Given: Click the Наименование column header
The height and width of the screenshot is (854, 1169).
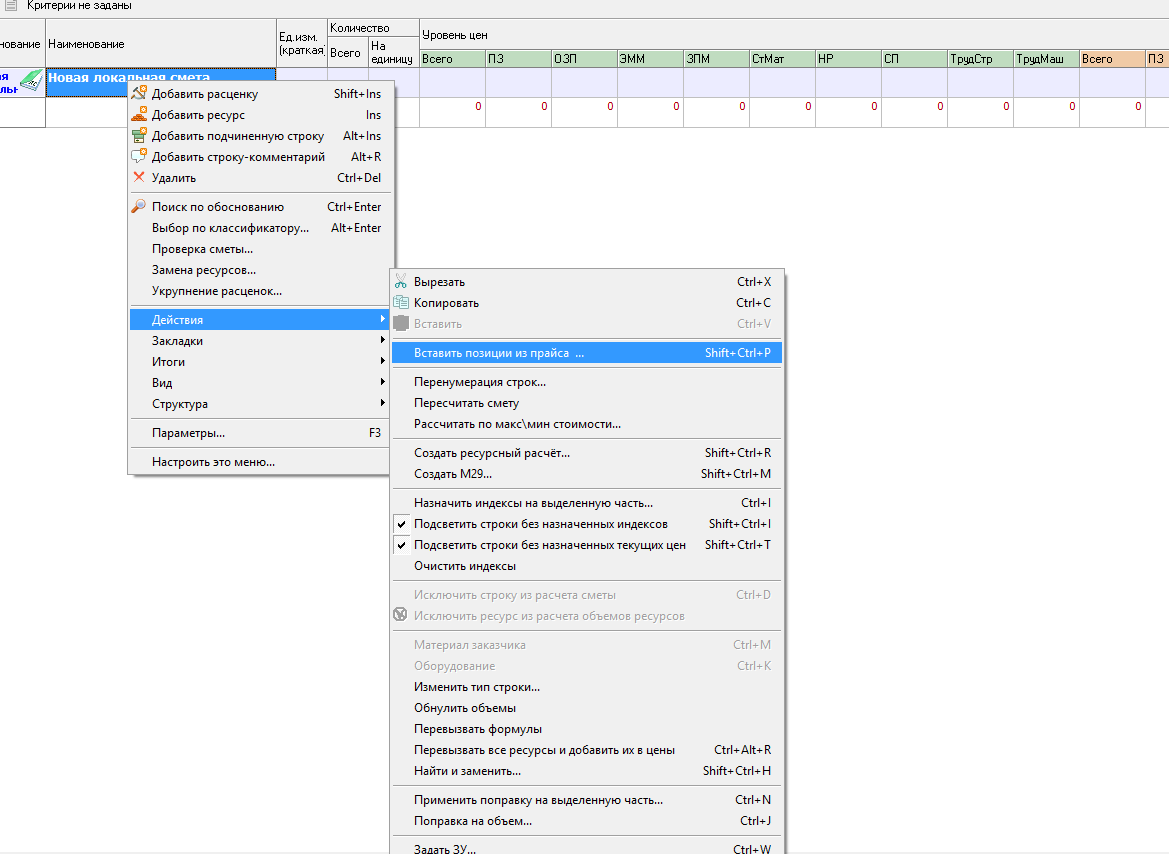Looking at the screenshot, I should click(160, 44).
